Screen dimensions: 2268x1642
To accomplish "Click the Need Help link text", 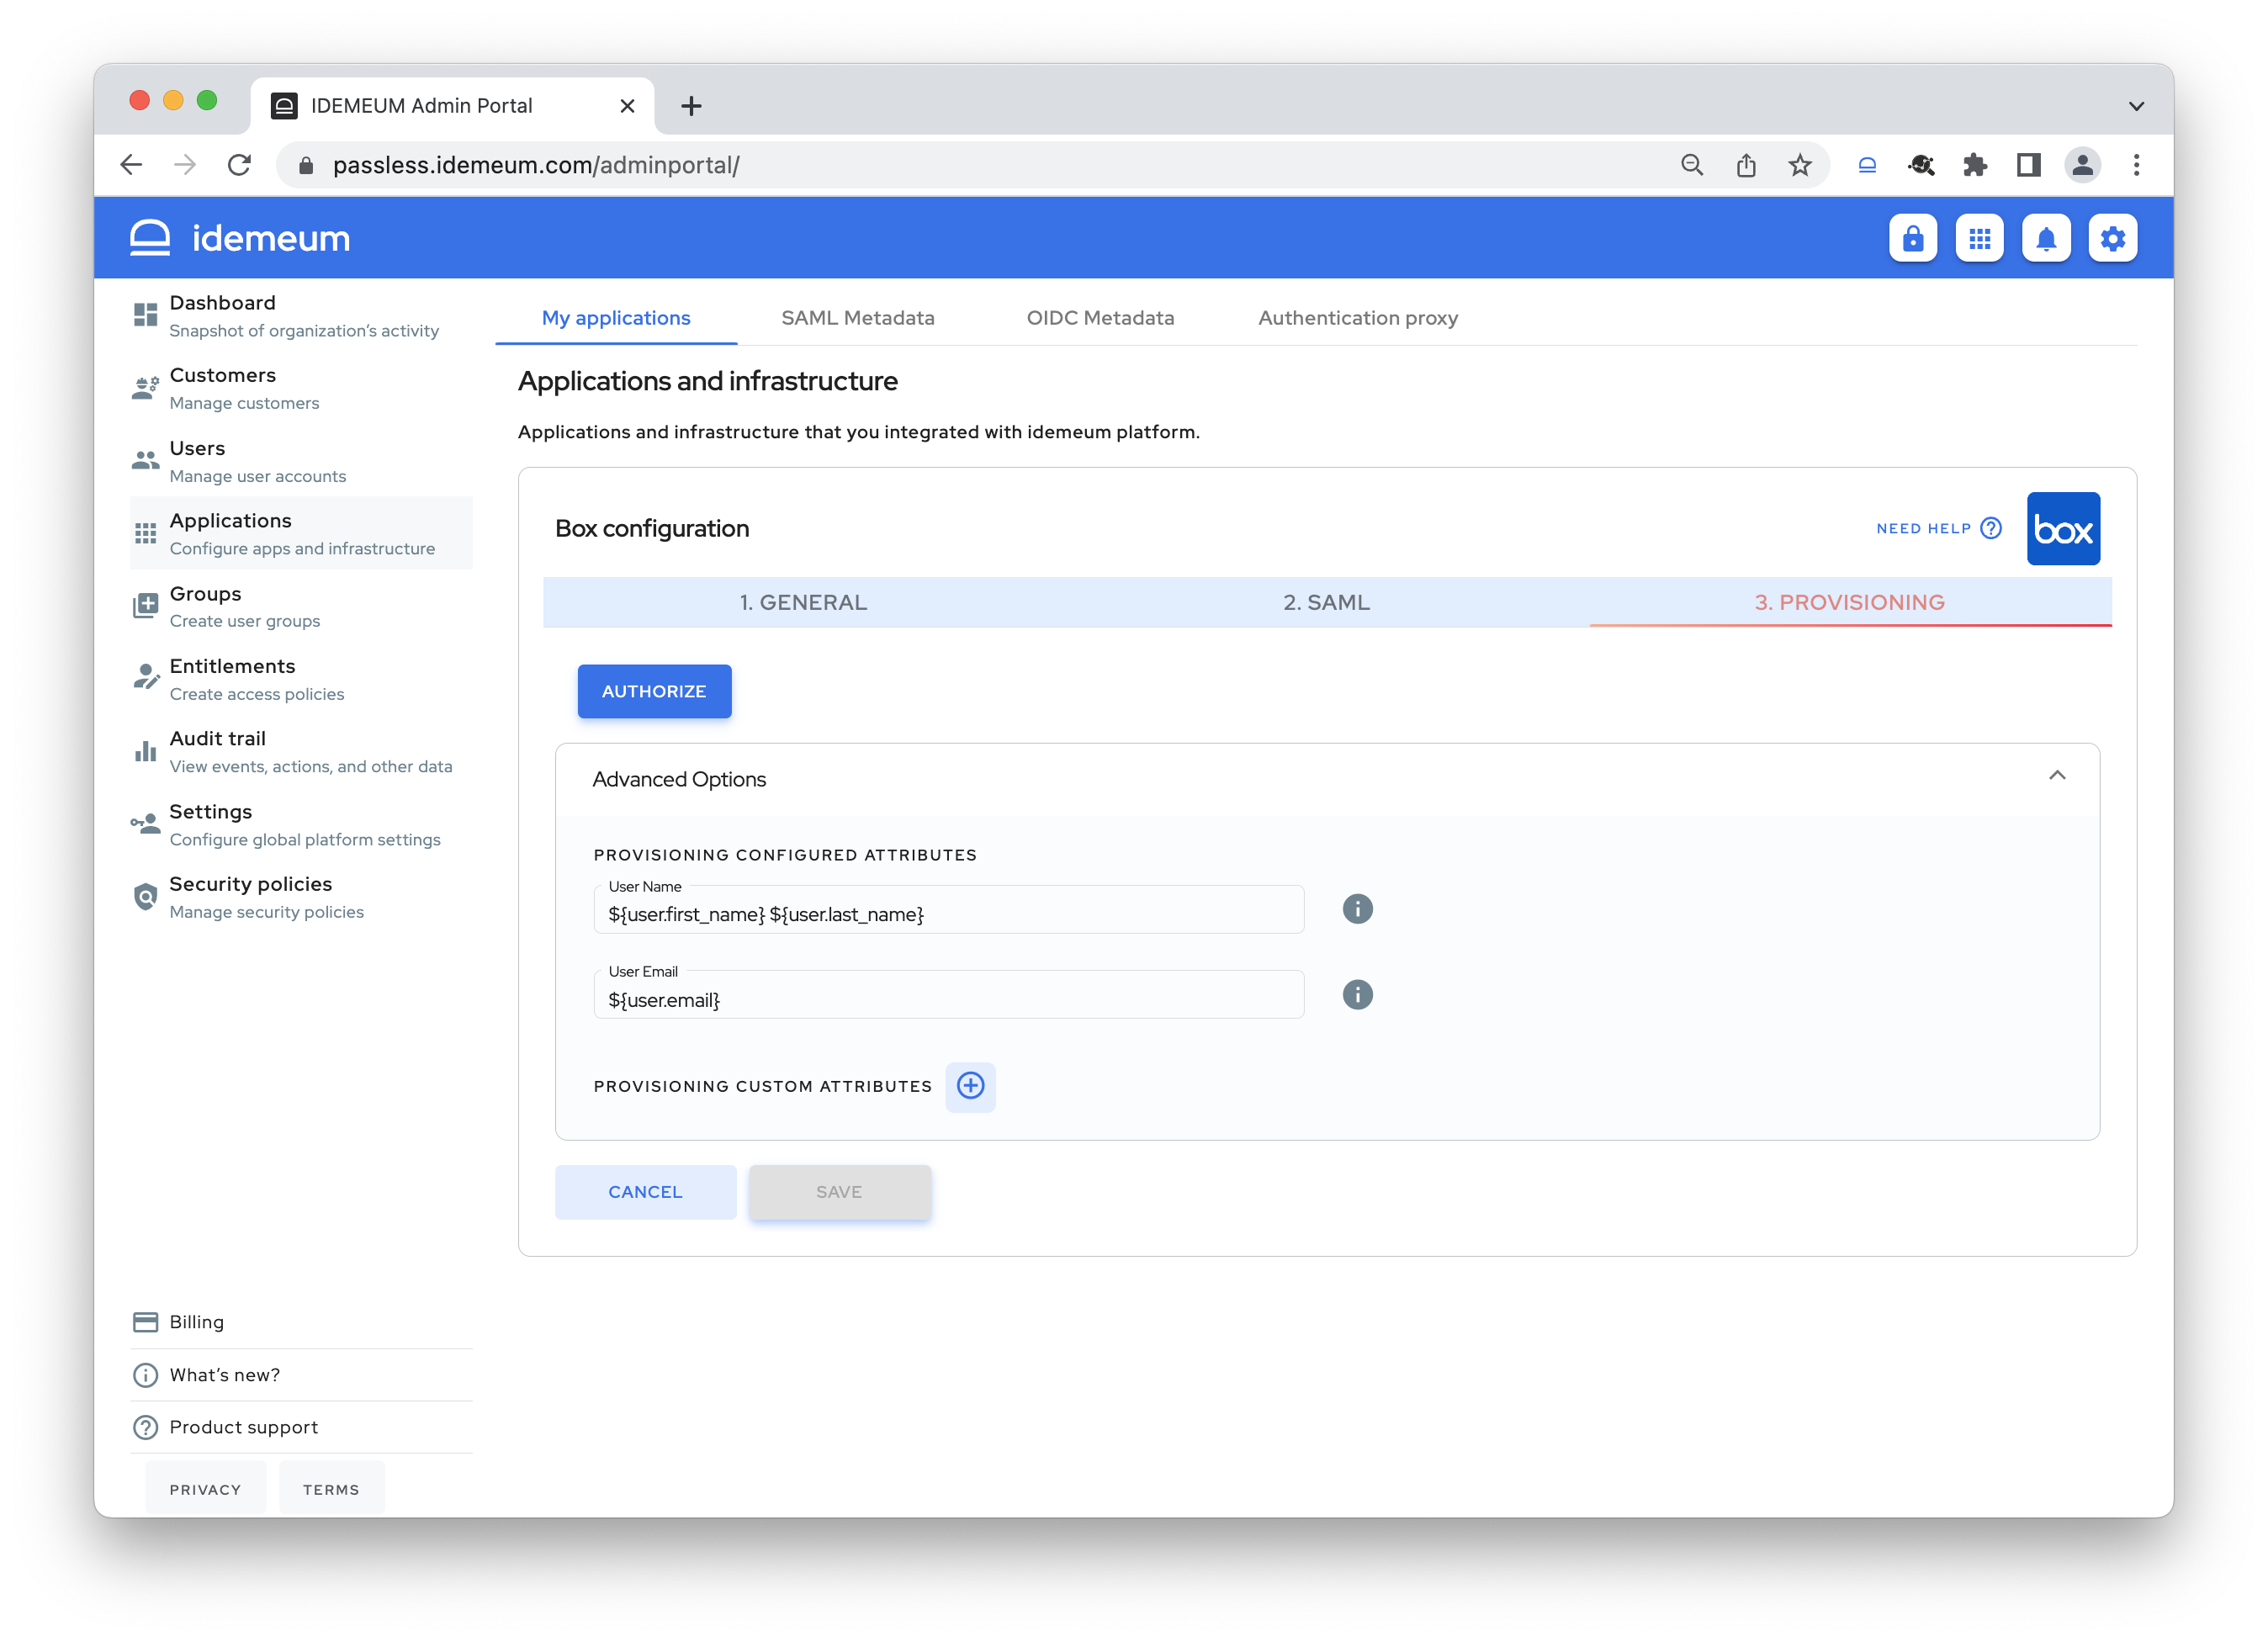I will click(1923, 528).
